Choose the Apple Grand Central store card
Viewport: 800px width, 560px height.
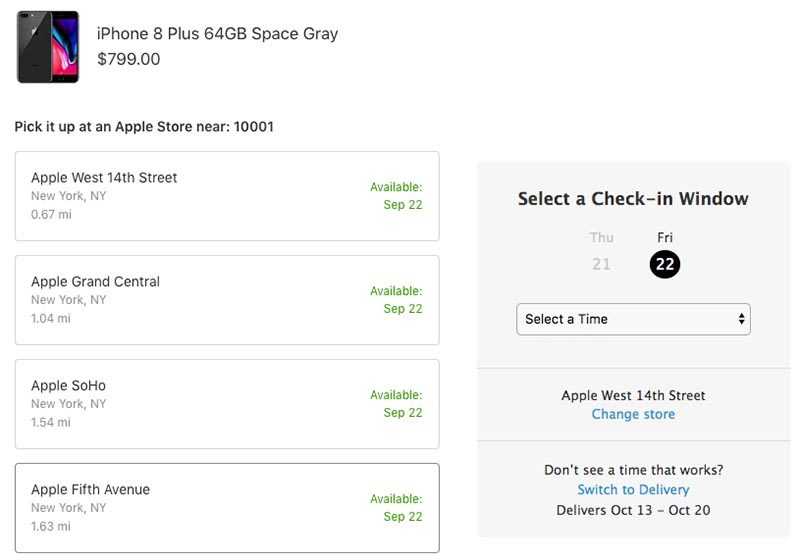[x=226, y=300]
